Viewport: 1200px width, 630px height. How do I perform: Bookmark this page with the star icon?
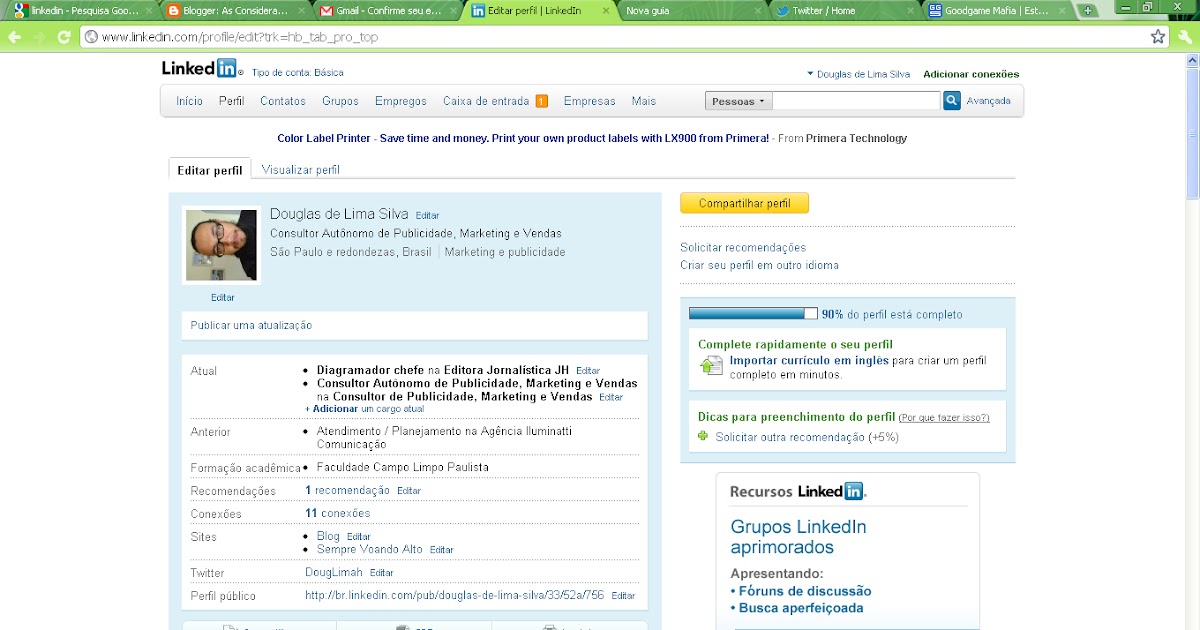1158,37
